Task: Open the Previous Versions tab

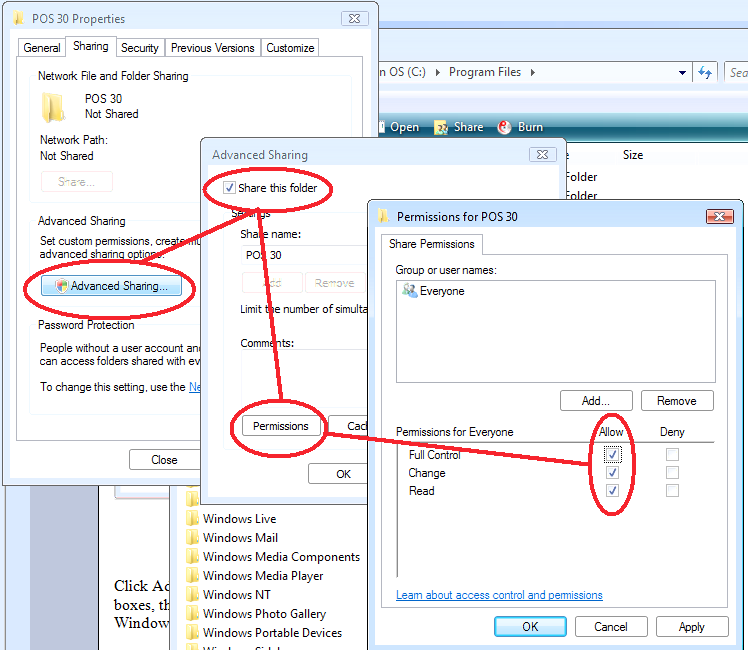Action: pos(213,47)
